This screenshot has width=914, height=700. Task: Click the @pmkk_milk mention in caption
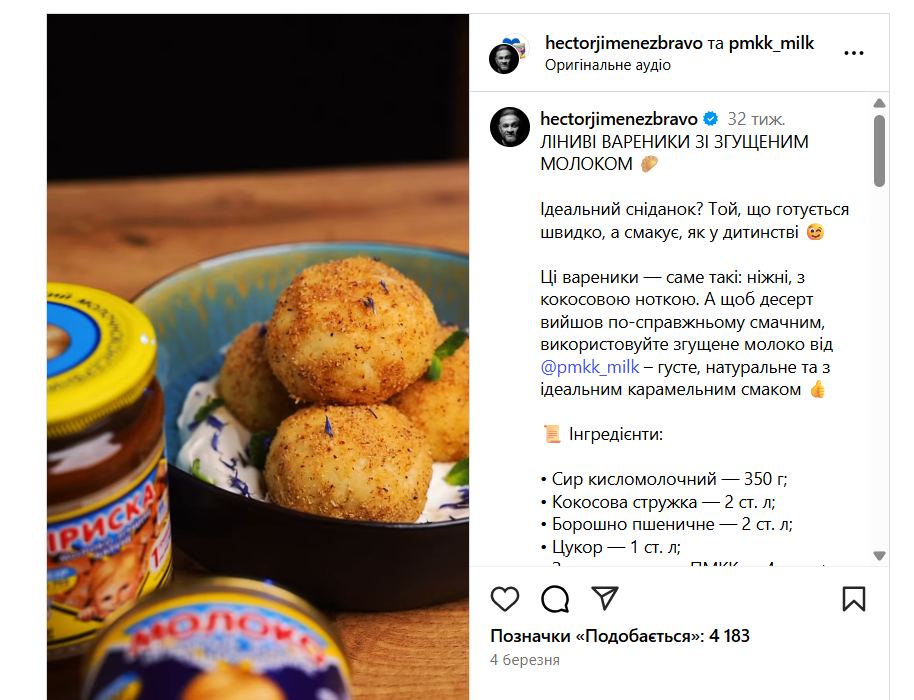(x=590, y=367)
